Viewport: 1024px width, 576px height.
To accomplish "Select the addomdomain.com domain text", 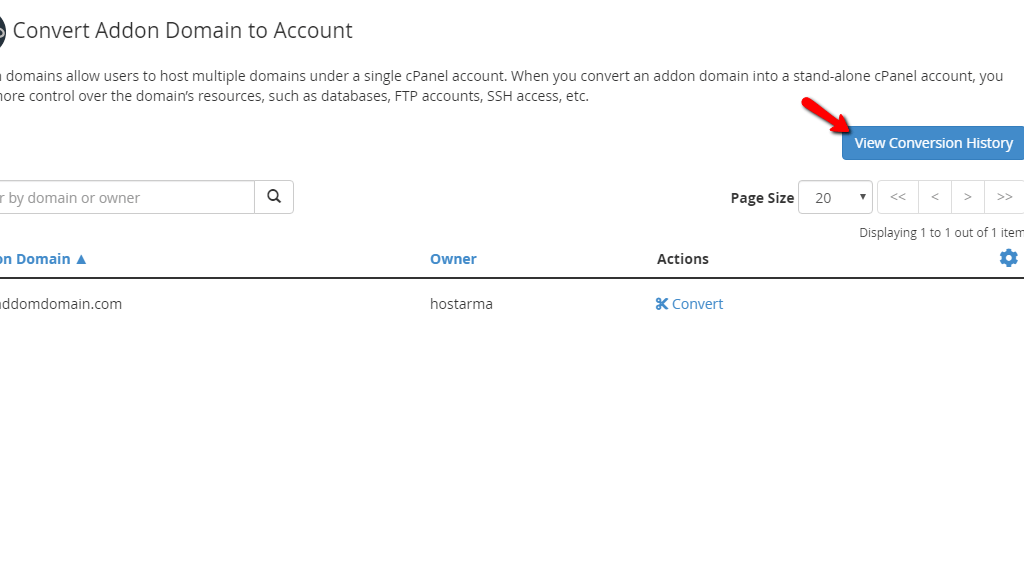I will pyautogui.click(x=61, y=304).
